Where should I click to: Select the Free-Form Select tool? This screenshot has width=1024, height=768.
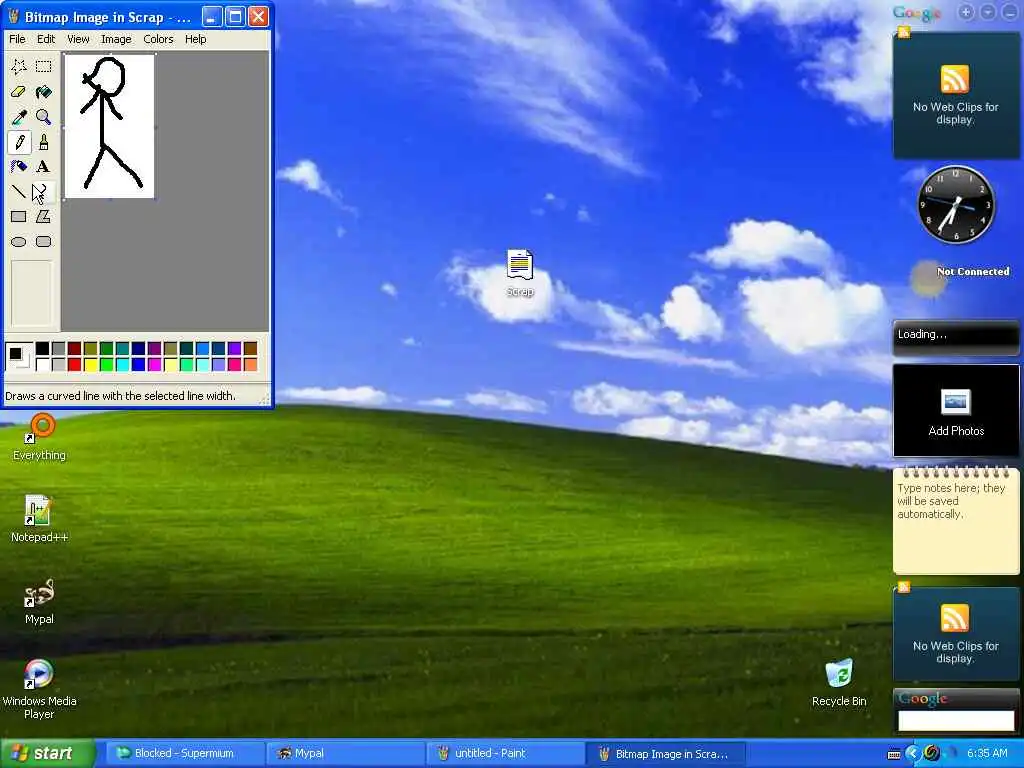(19, 66)
